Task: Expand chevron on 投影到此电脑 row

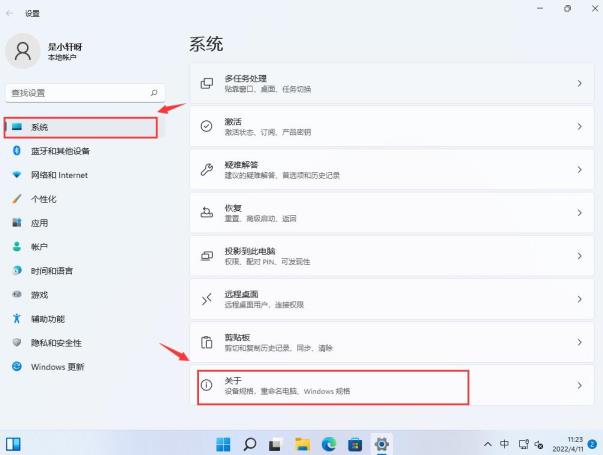Action: tap(580, 256)
